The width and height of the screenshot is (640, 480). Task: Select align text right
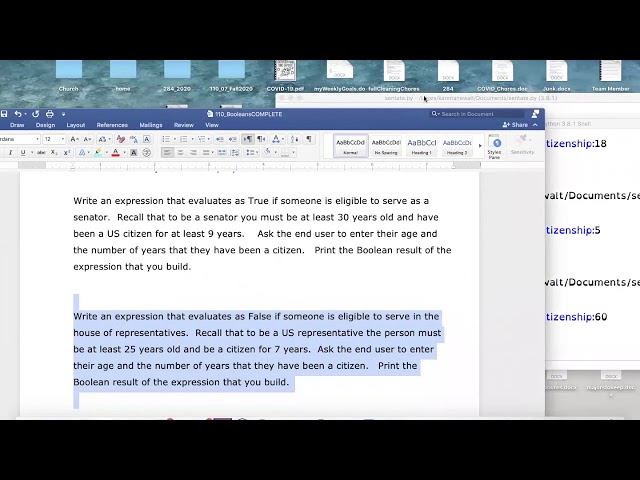pyautogui.click(x=193, y=153)
